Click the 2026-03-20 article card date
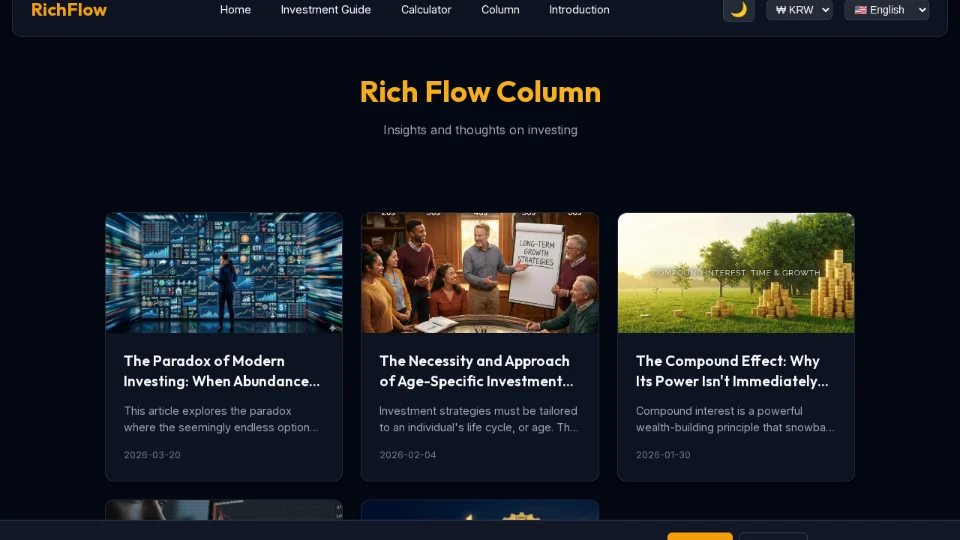 152,455
